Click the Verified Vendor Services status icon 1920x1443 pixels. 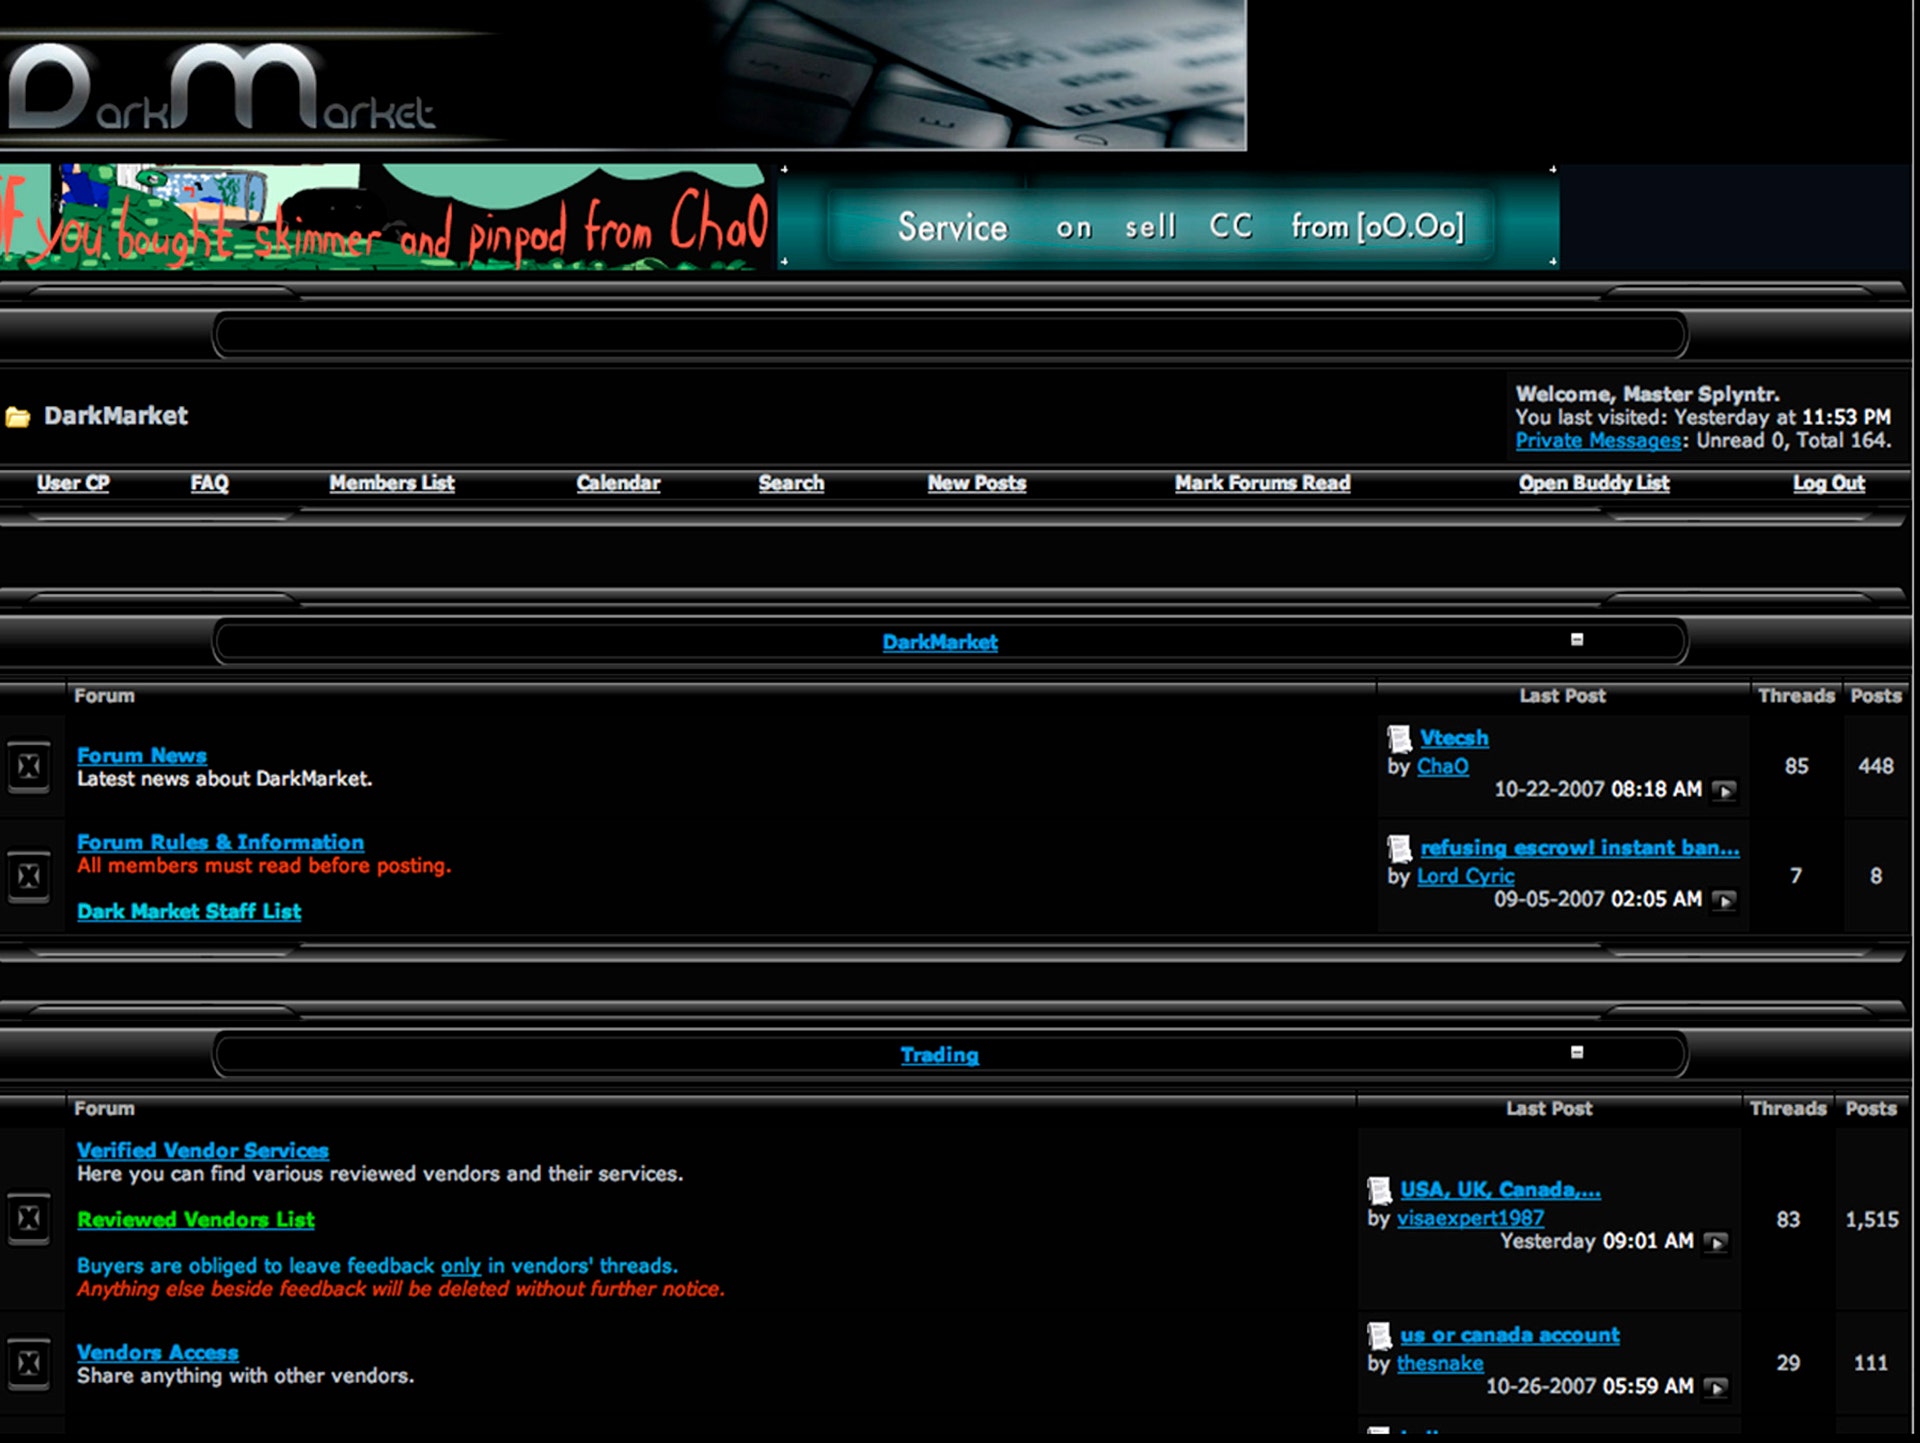(x=29, y=1218)
